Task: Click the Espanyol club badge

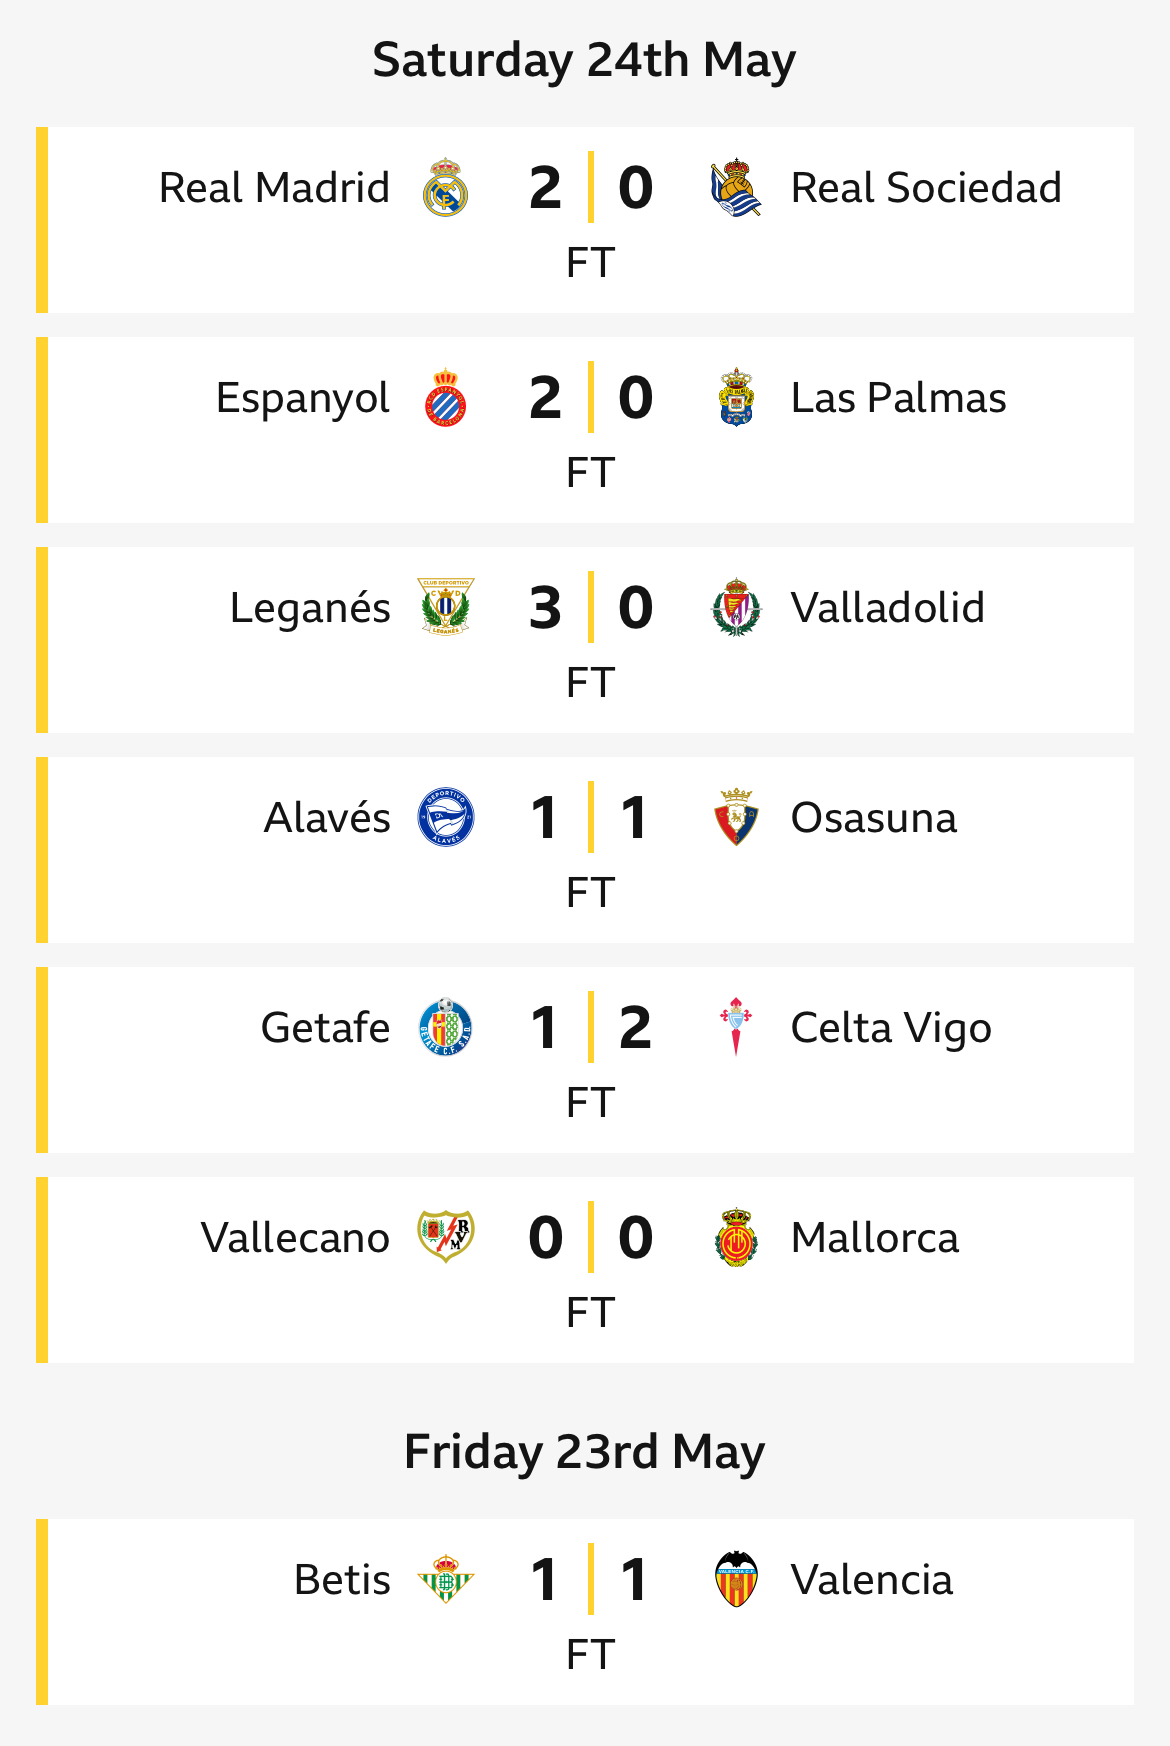Action: [x=445, y=398]
